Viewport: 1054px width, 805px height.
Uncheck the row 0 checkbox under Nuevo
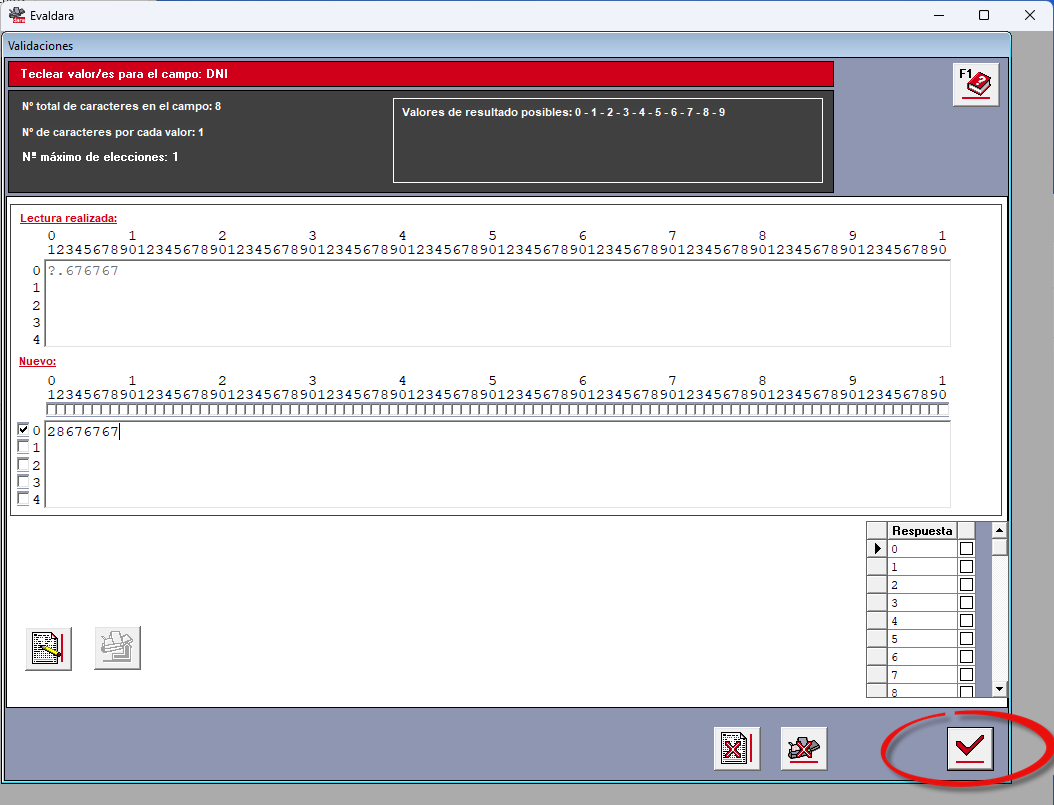tap(23, 429)
